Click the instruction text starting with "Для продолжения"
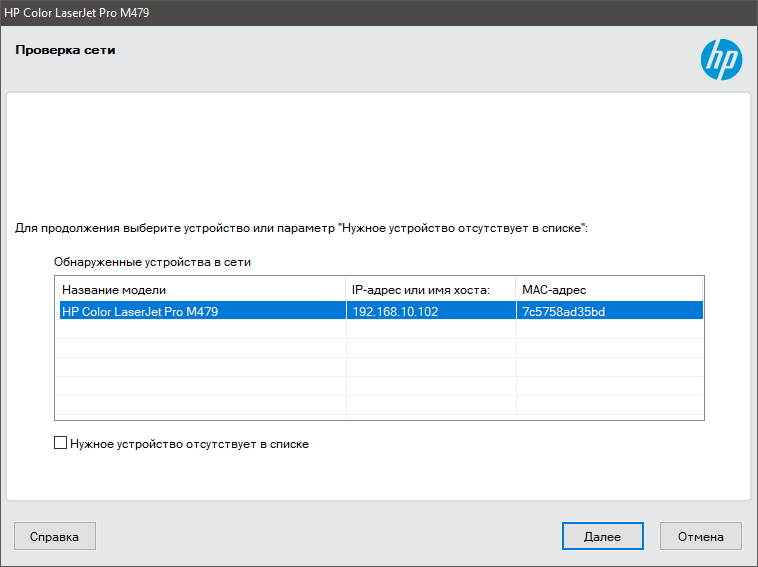This screenshot has width=758, height=567. click(x=300, y=228)
